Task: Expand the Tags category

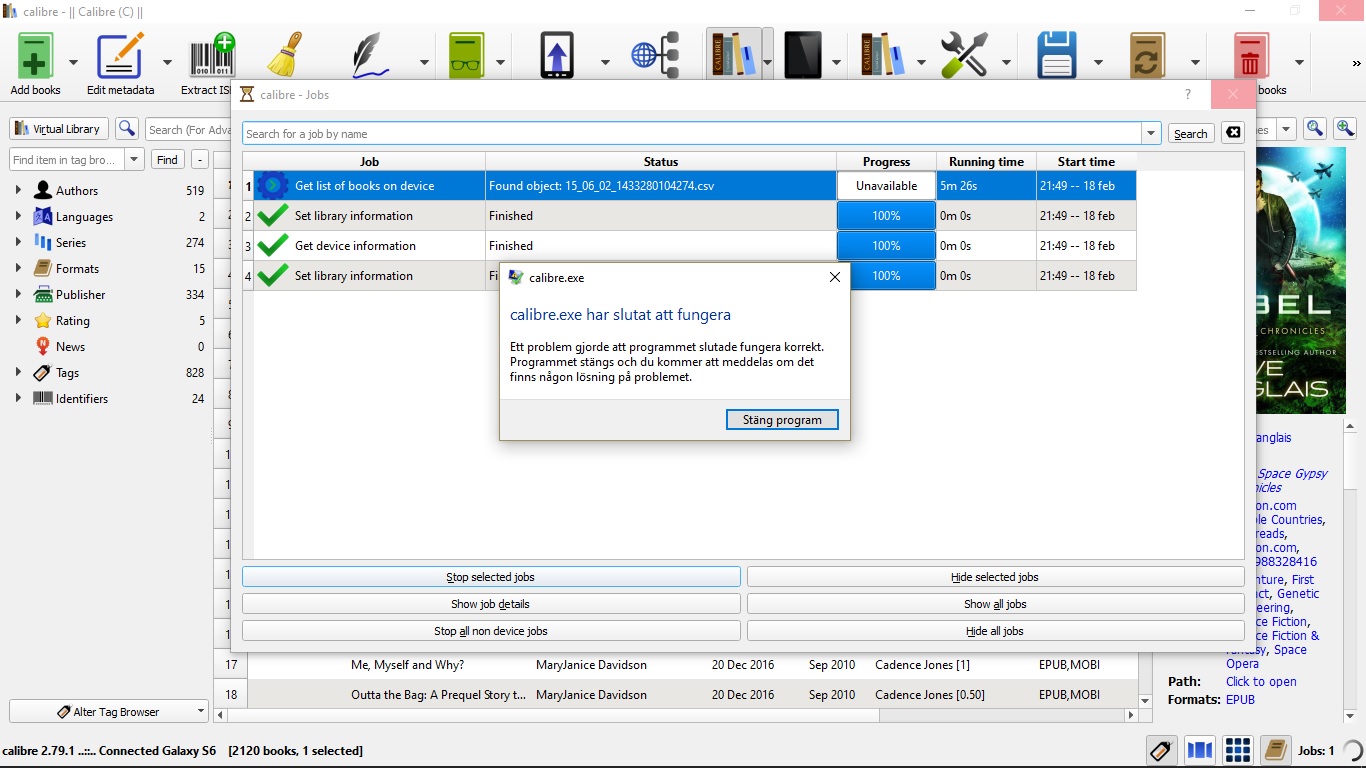Action: [x=18, y=372]
